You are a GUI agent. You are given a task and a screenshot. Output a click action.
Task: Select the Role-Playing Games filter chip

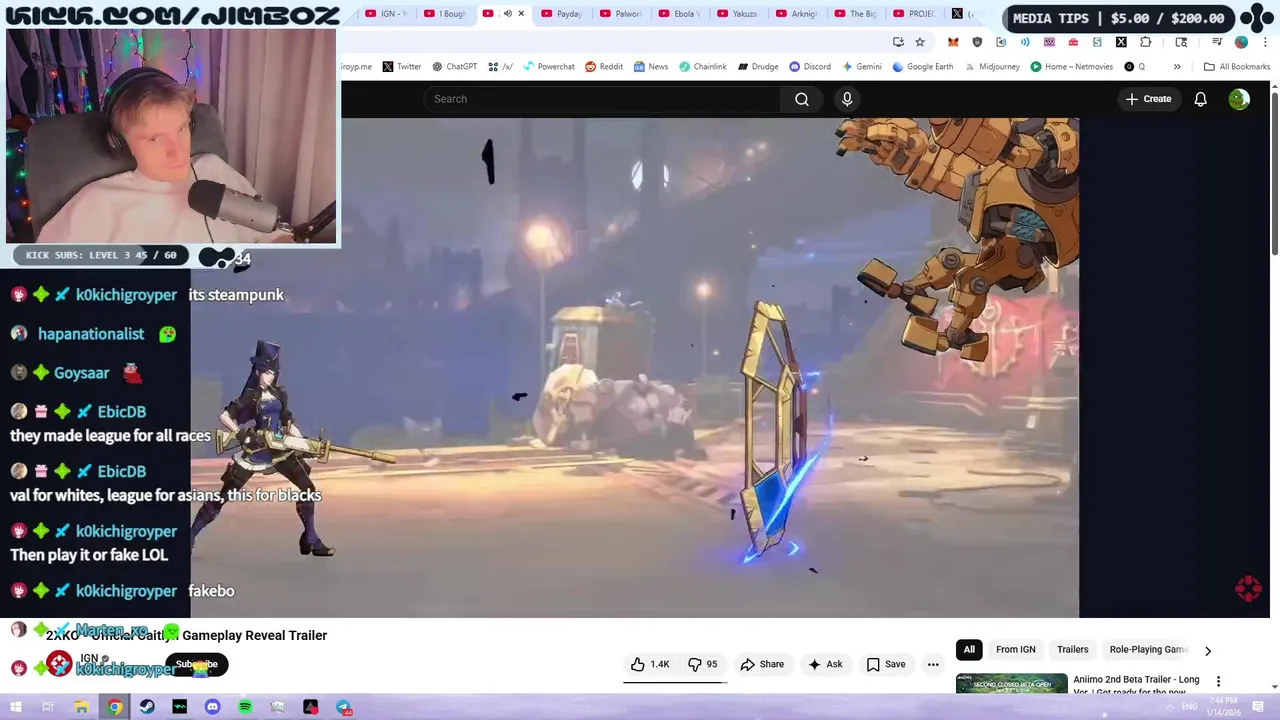(x=1148, y=650)
